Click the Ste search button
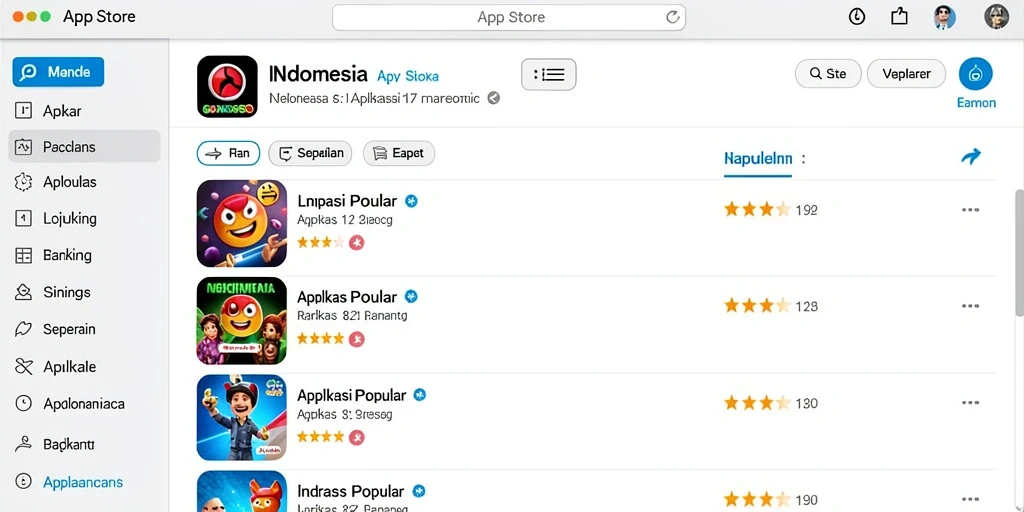This screenshot has height=512, width=1024. coord(828,74)
